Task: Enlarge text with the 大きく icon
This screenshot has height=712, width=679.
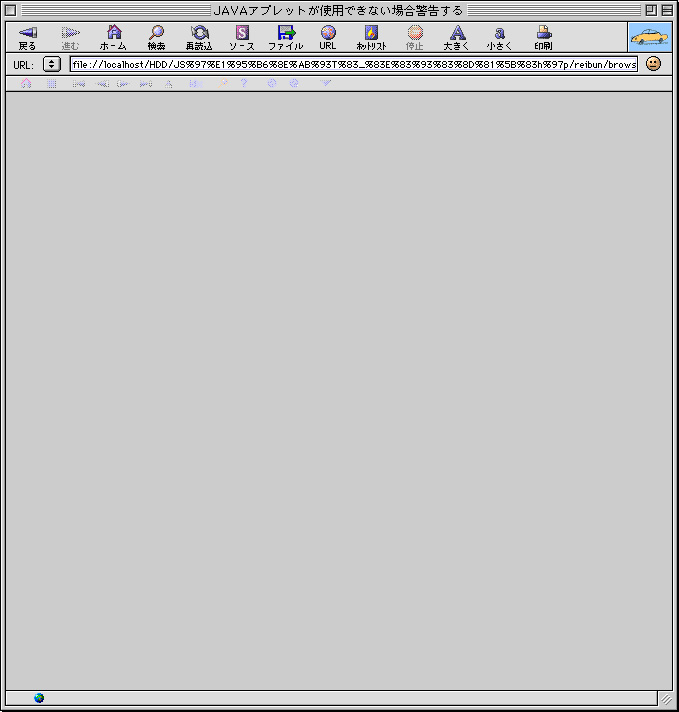Action: (x=457, y=38)
